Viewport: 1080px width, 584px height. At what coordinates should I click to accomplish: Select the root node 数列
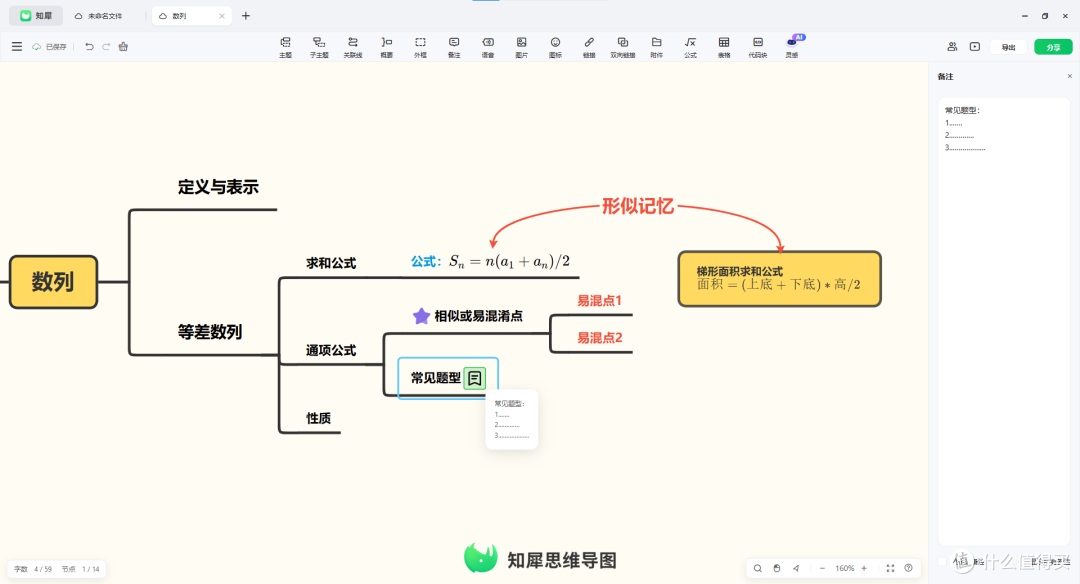tap(53, 282)
